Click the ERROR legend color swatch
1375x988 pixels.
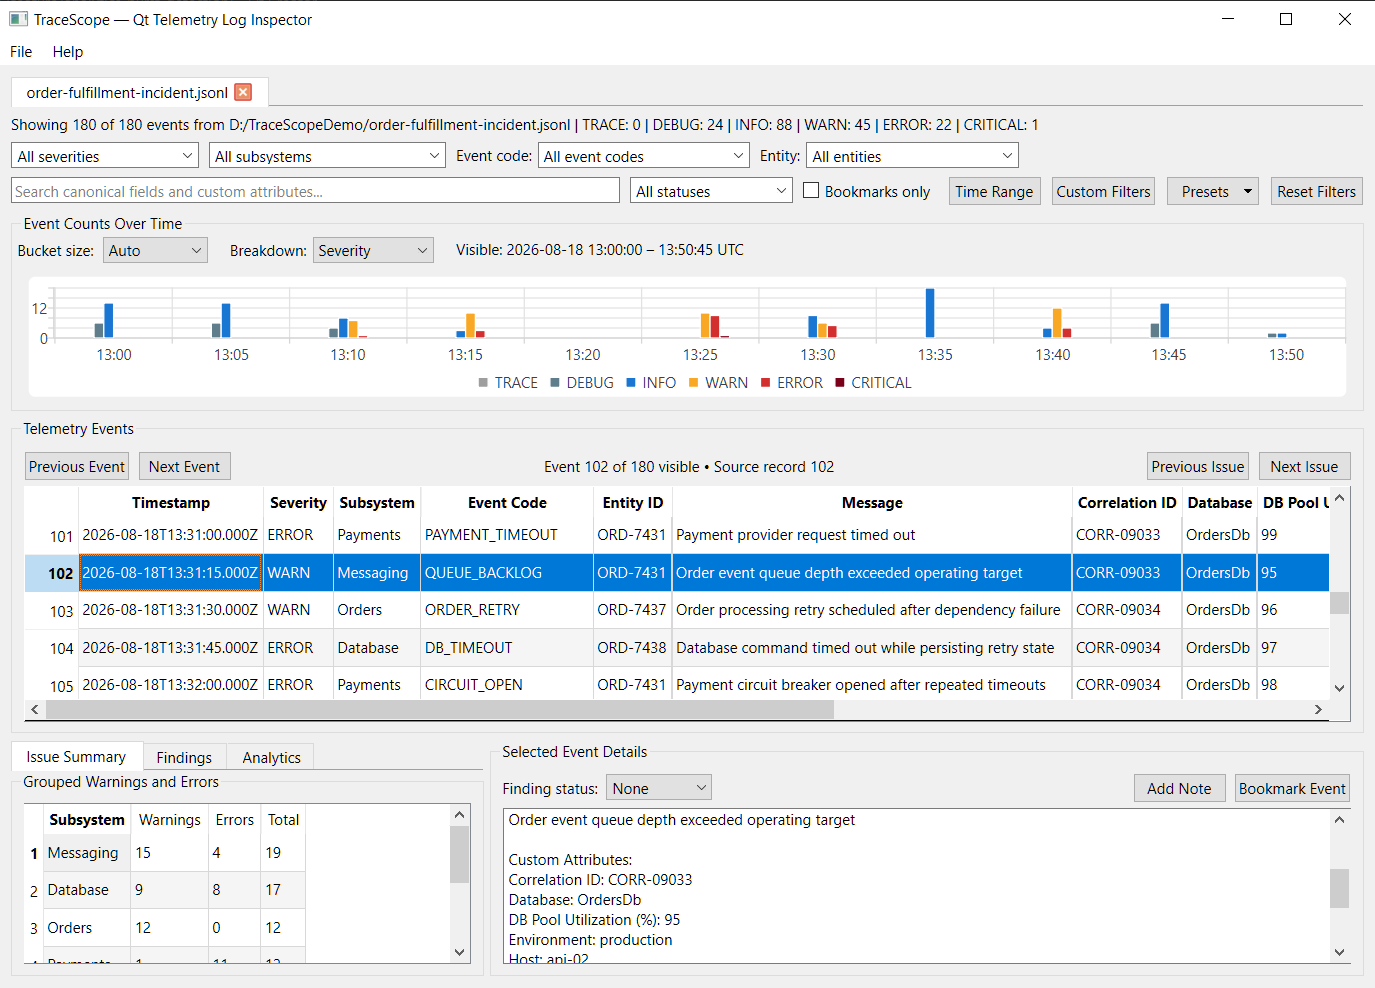click(765, 383)
